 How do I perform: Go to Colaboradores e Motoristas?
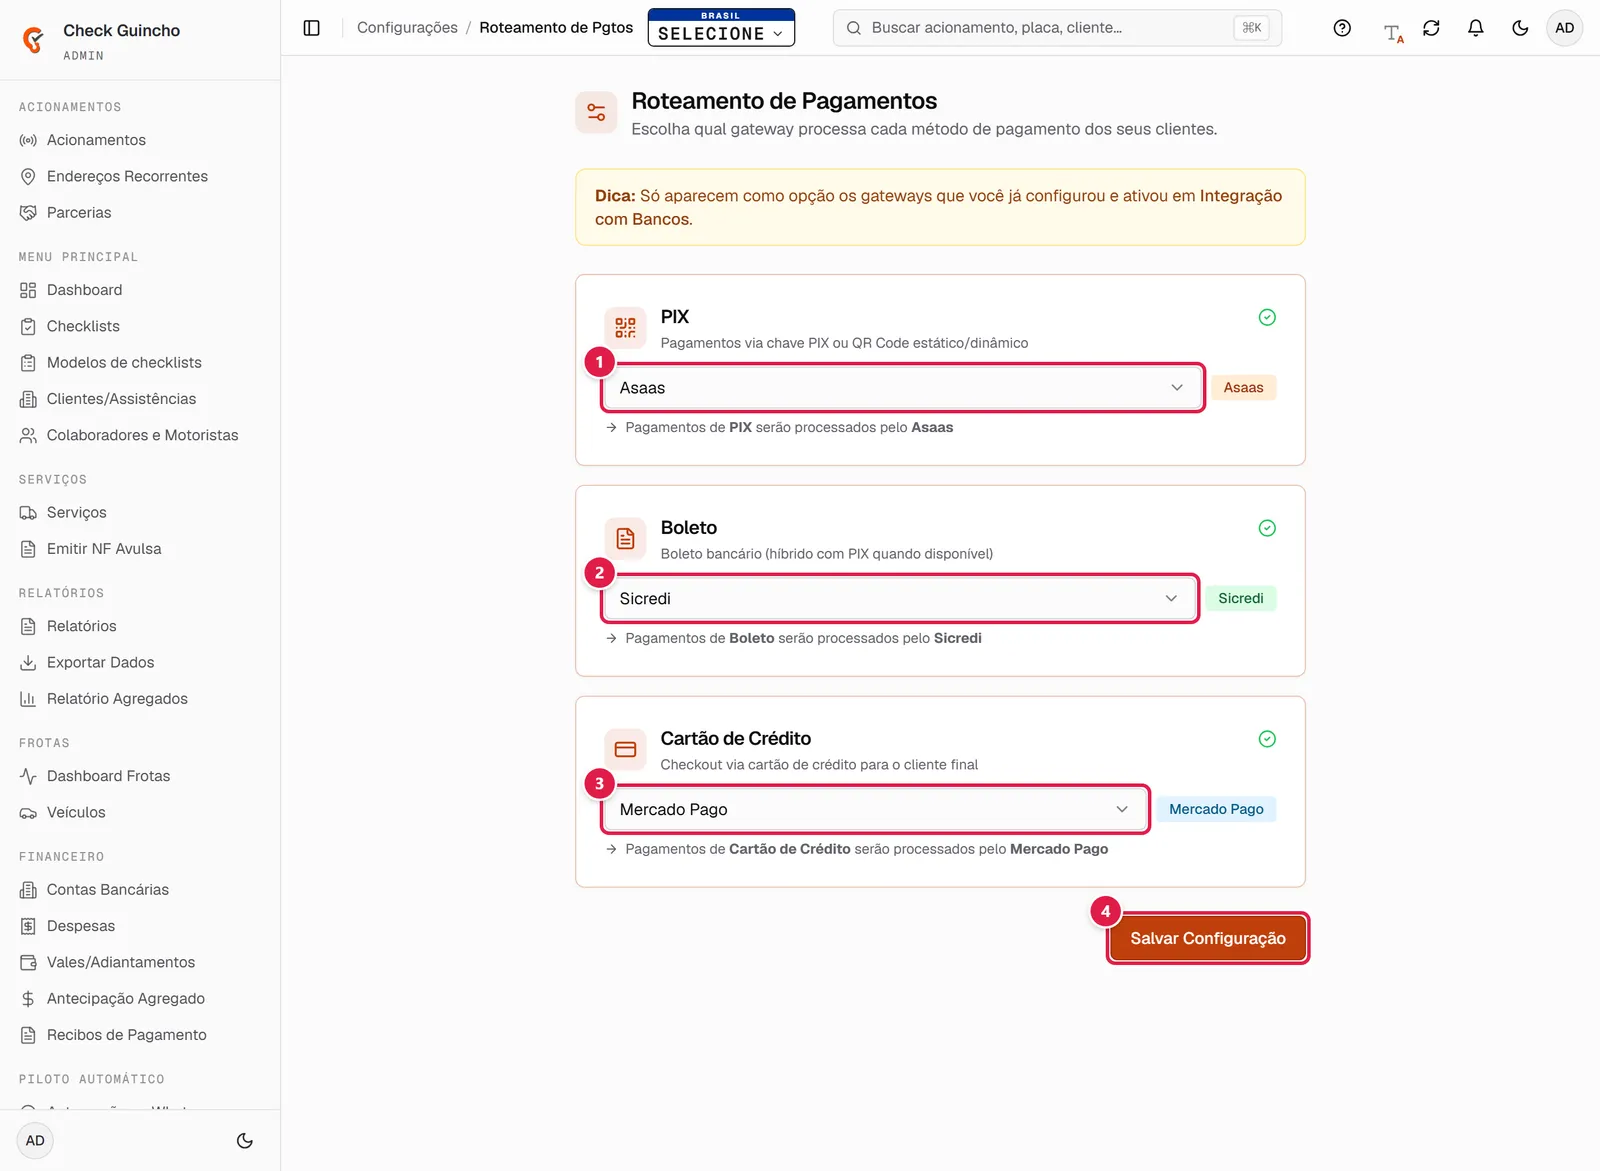click(140, 435)
